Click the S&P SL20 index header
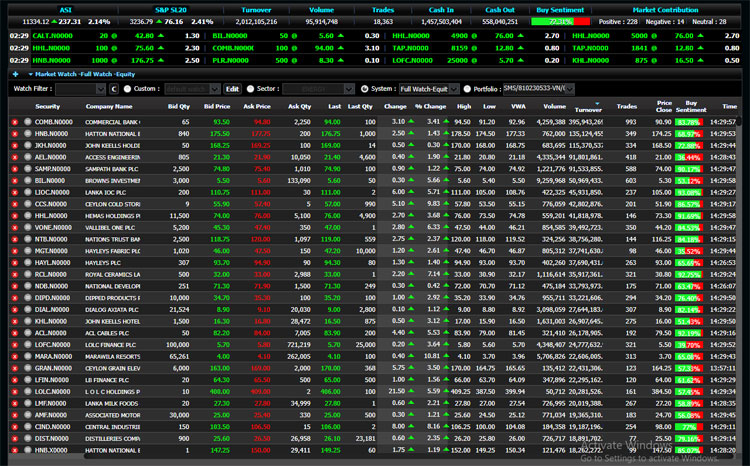The image size is (750, 466). tap(171, 10)
